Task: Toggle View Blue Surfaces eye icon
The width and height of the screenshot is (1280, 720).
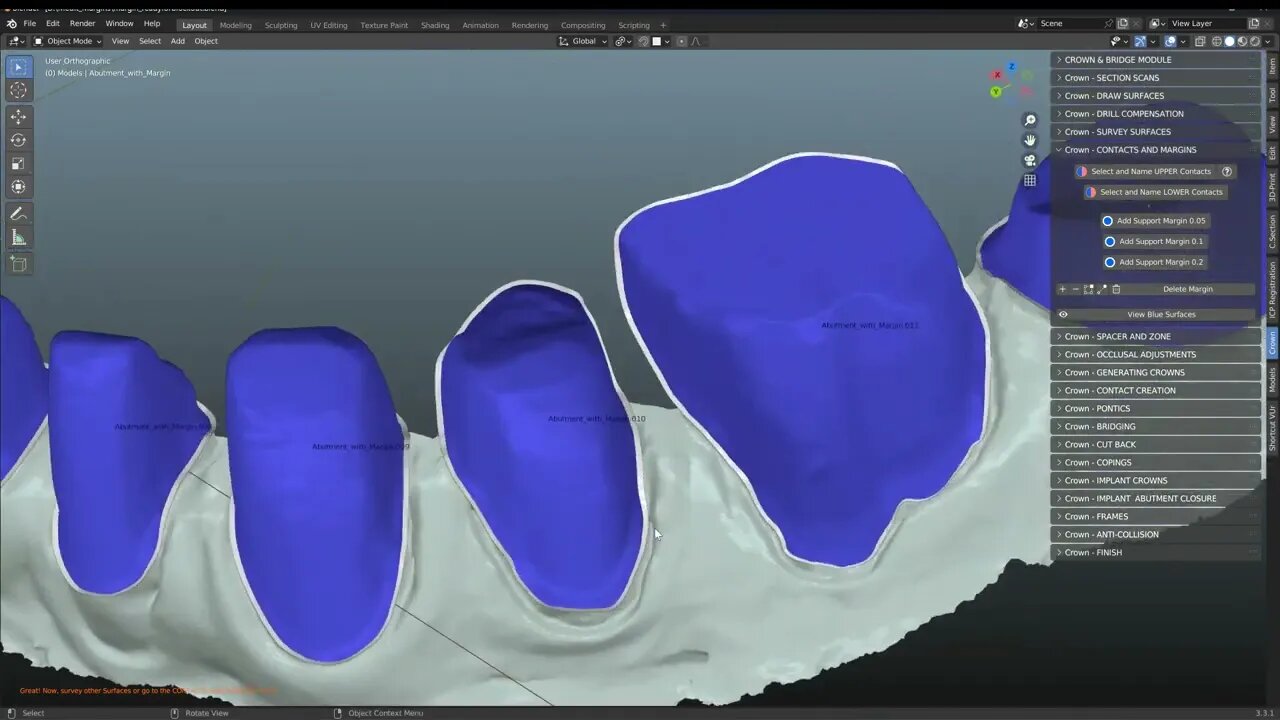Action: [1063, 314]
